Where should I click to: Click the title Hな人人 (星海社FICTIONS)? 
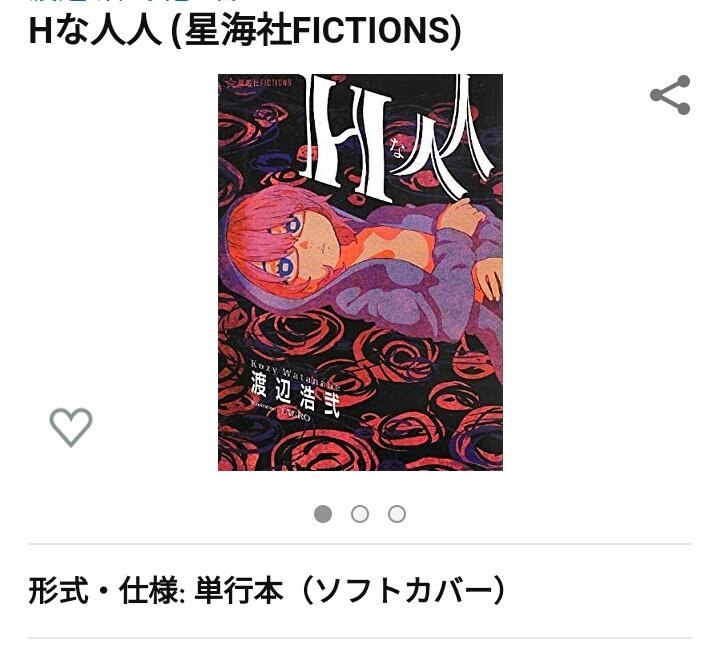tap(245, 31)
